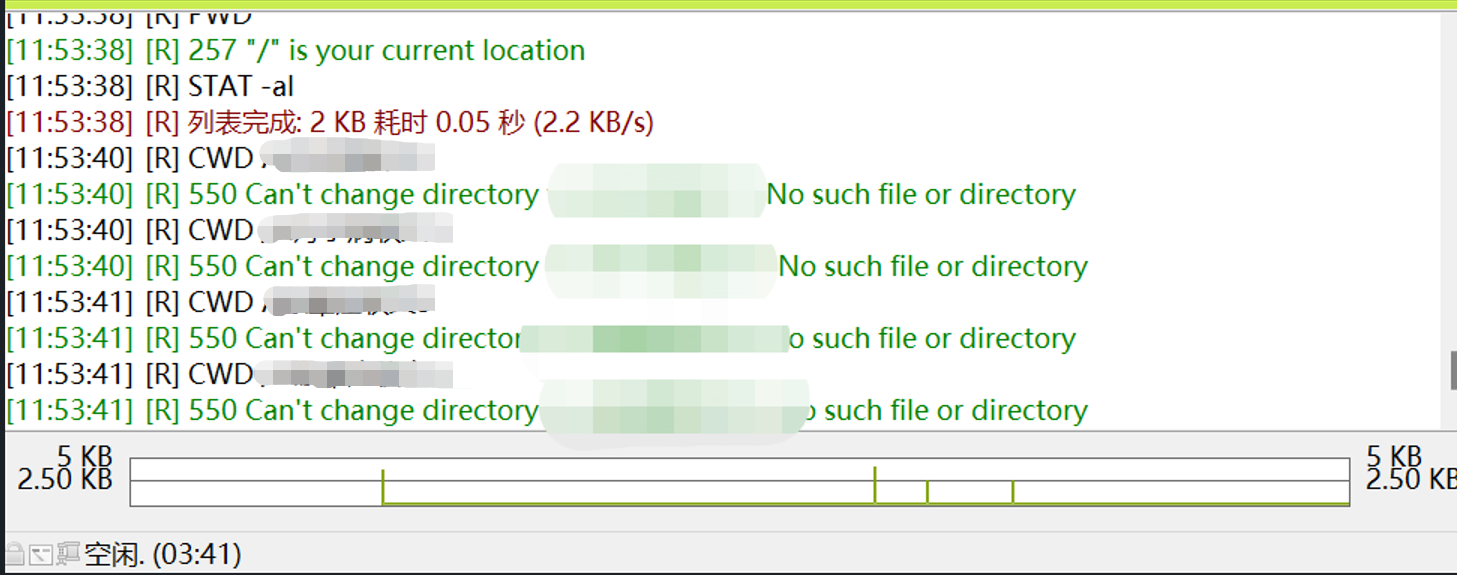Click the left 2.50 KB scale label
This screenshot has width=1457, height=575.
[65, 480]
